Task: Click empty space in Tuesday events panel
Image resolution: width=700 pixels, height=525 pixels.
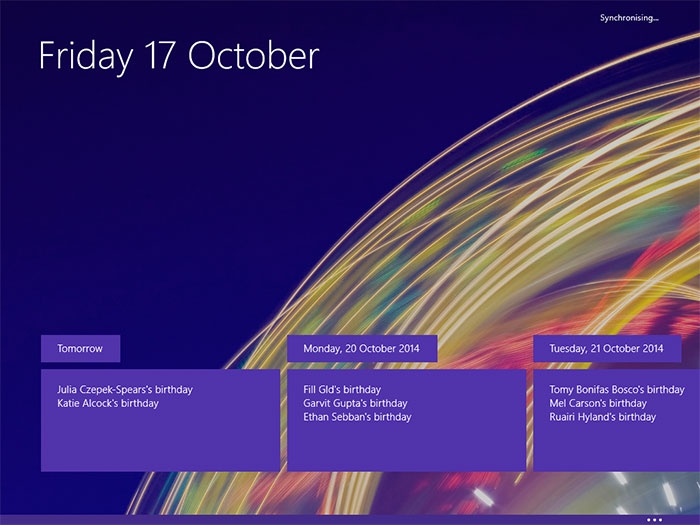Action: pyautogui.click(x=617, y=446)
